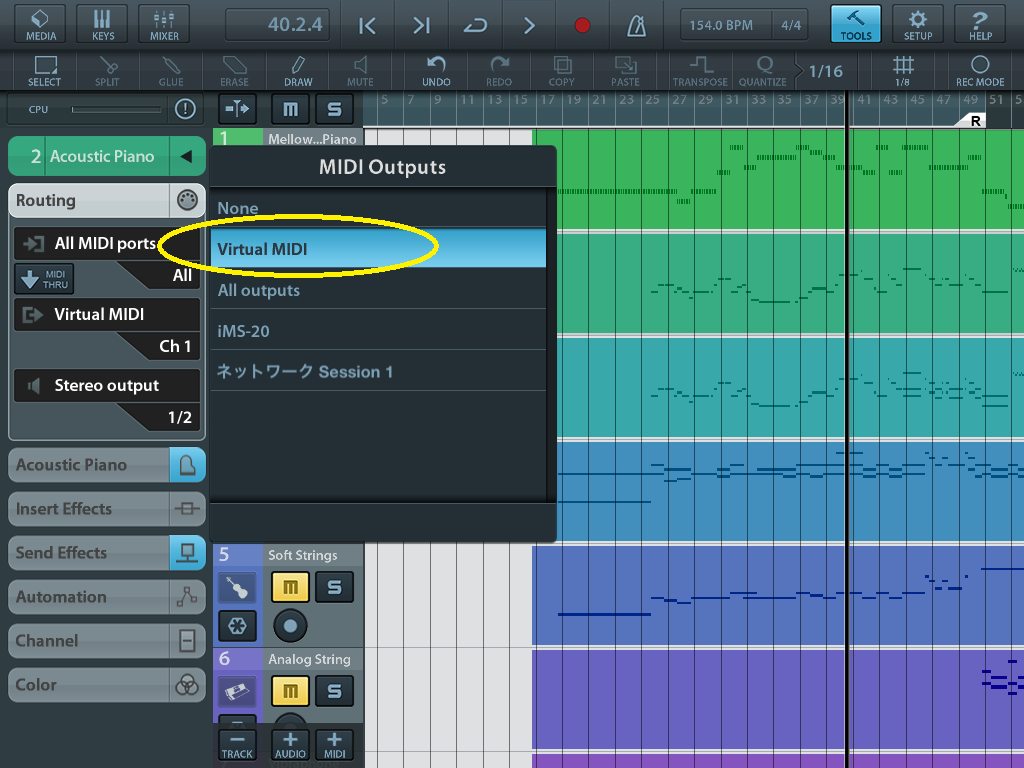
Task: Choose iMS-20 in MIDI Outputs list
Action: click(378, 330)
